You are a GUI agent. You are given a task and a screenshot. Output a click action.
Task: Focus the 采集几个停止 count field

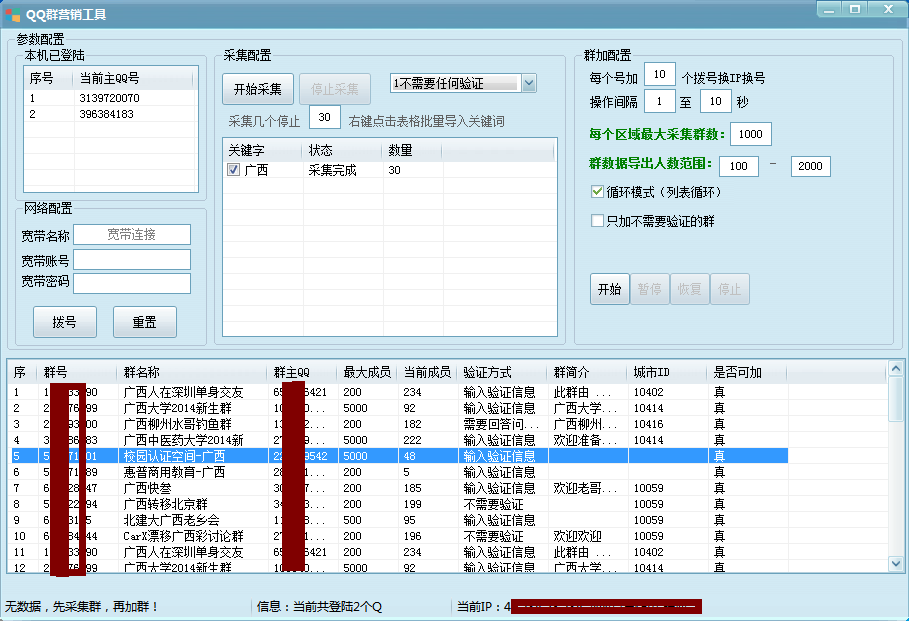pyautogui.click(x=325, y=118)
